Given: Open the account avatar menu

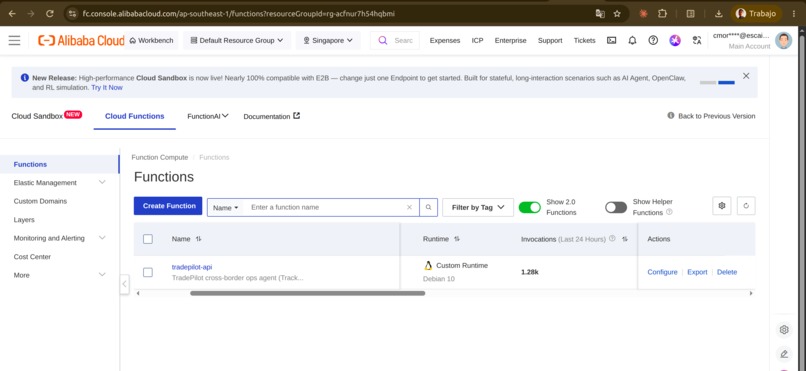Looking at the screenshot, I should pos(783,41).
